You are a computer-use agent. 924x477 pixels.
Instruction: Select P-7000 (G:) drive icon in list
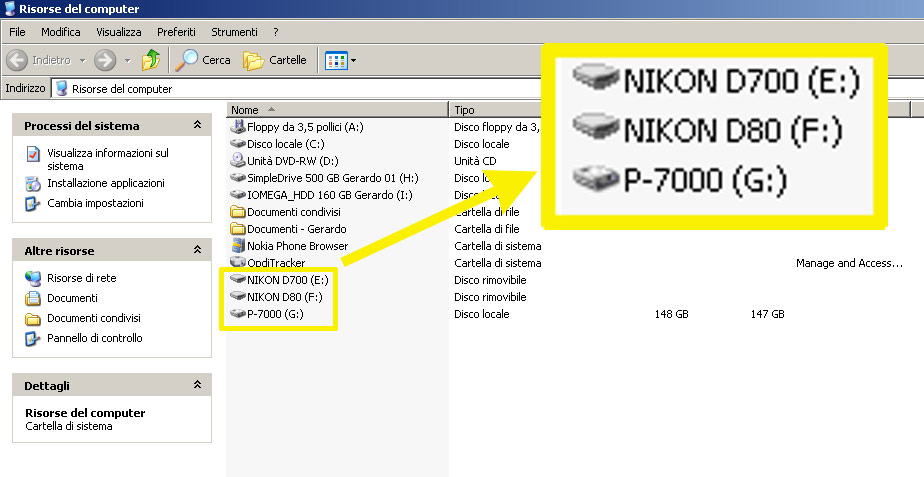click(237, 314)
